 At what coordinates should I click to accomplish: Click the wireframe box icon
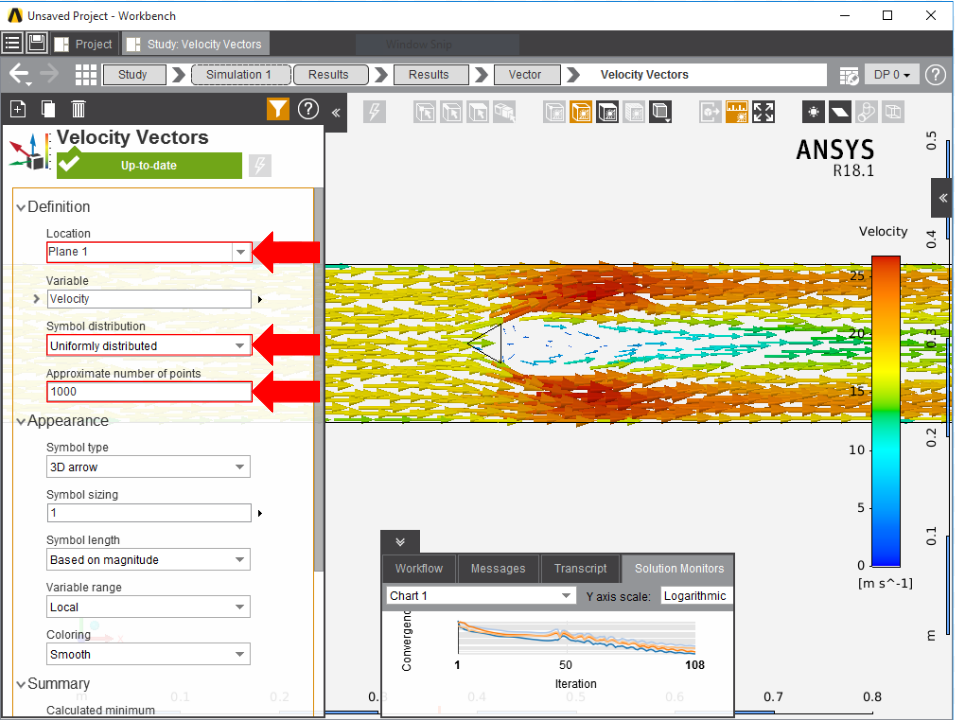click(x=893, y=112)
